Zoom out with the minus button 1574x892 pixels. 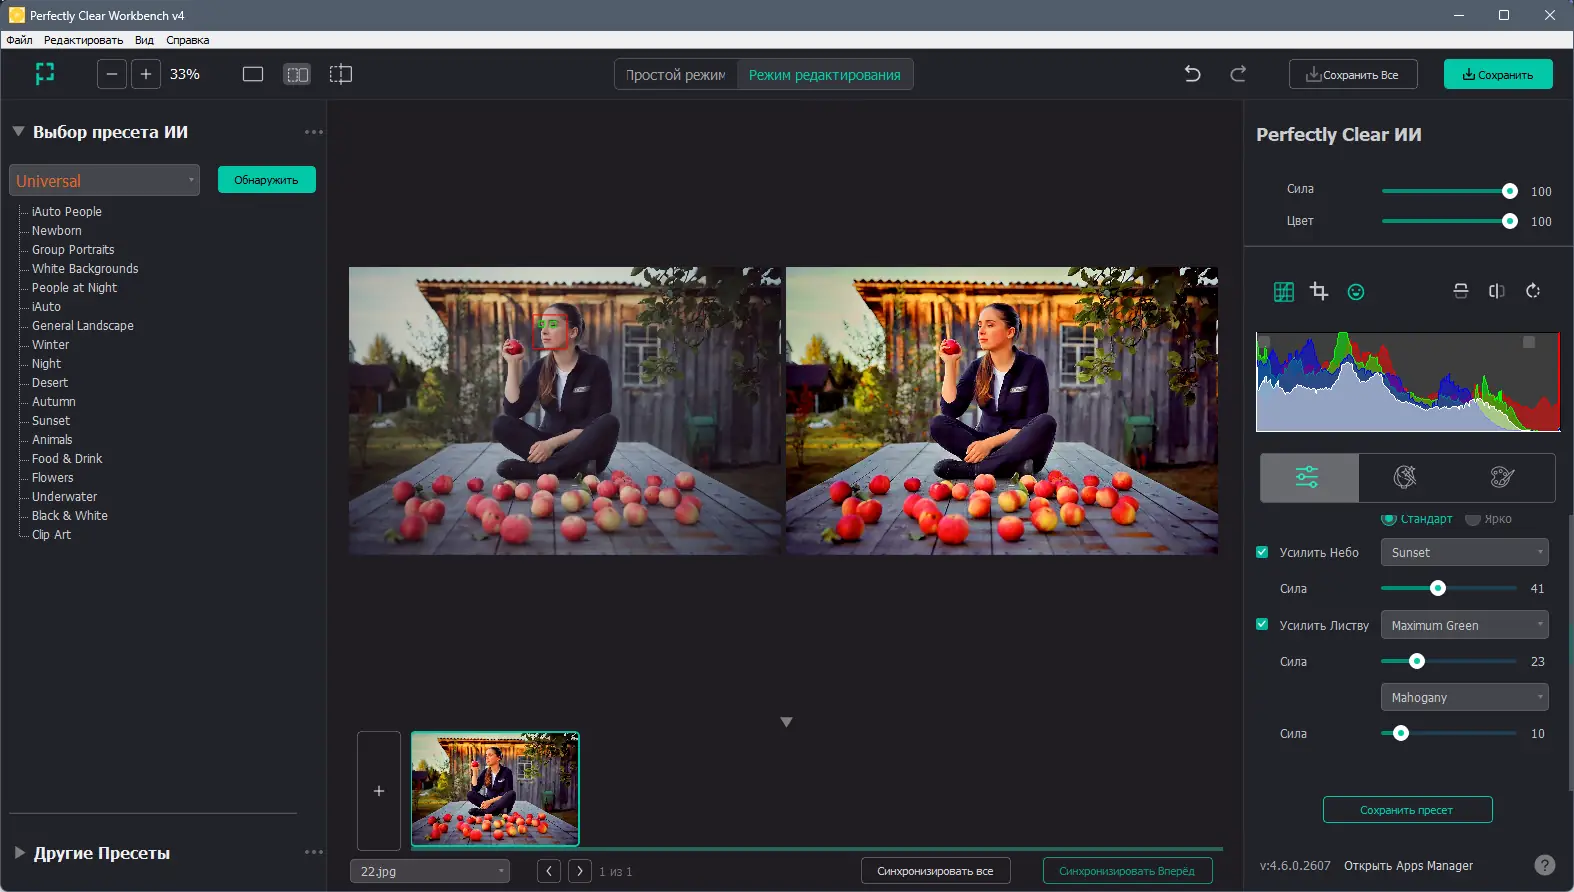click(x=112, y=74)
